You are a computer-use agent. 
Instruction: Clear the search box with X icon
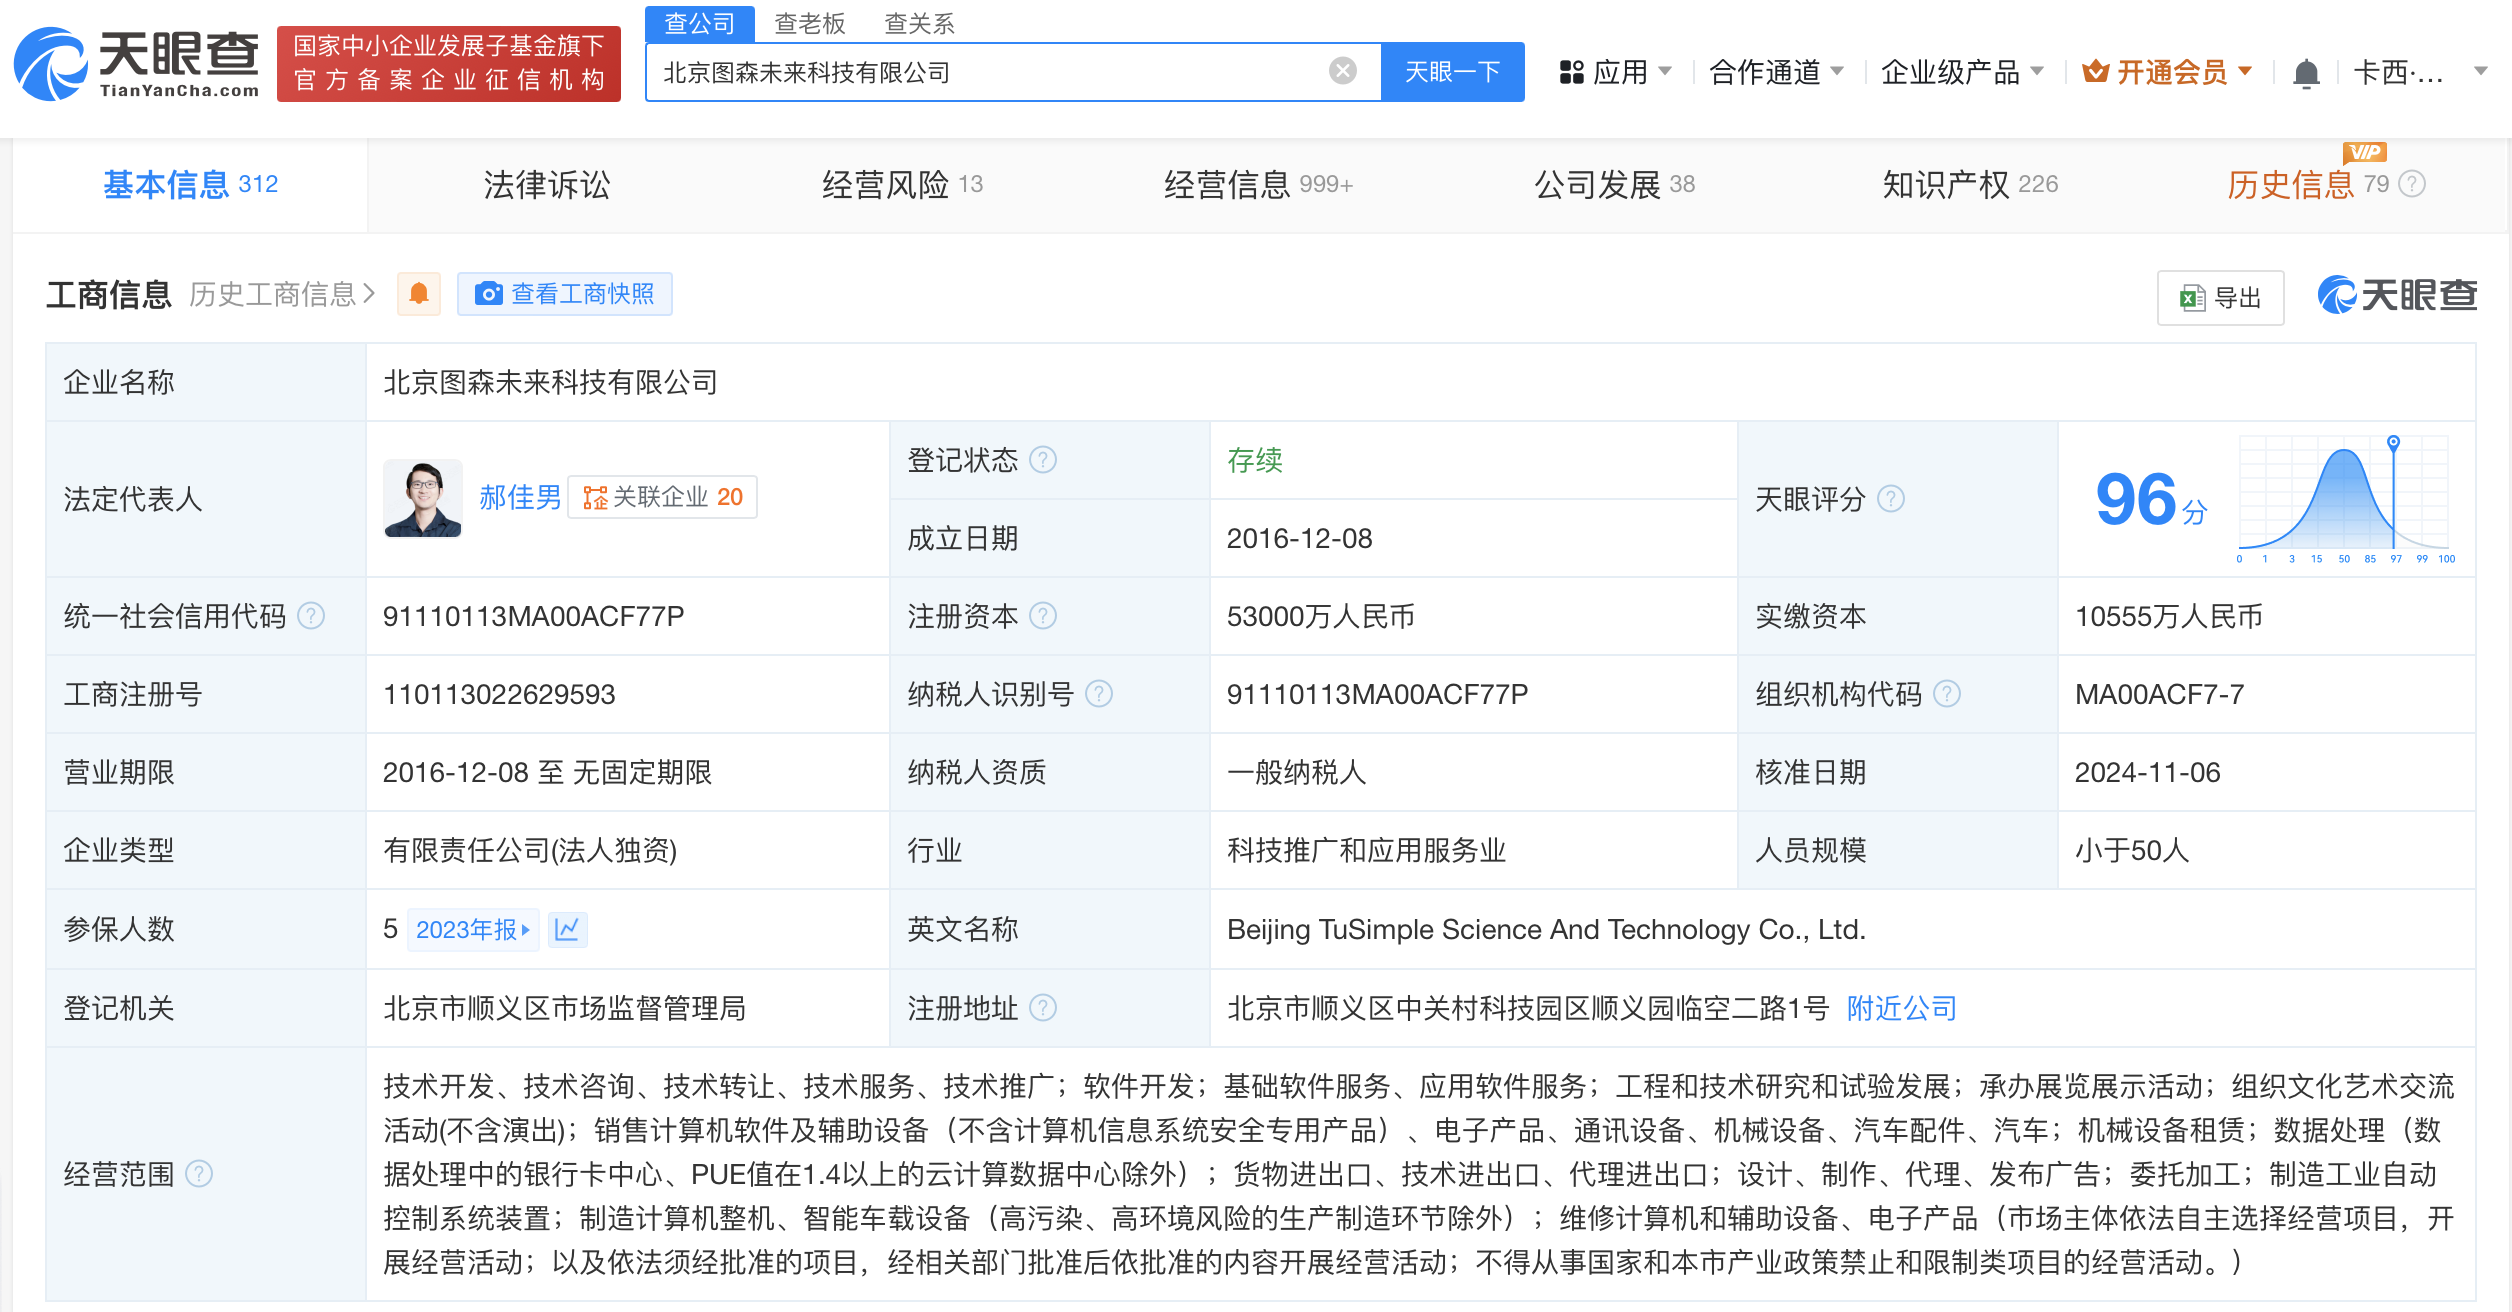1342,71
